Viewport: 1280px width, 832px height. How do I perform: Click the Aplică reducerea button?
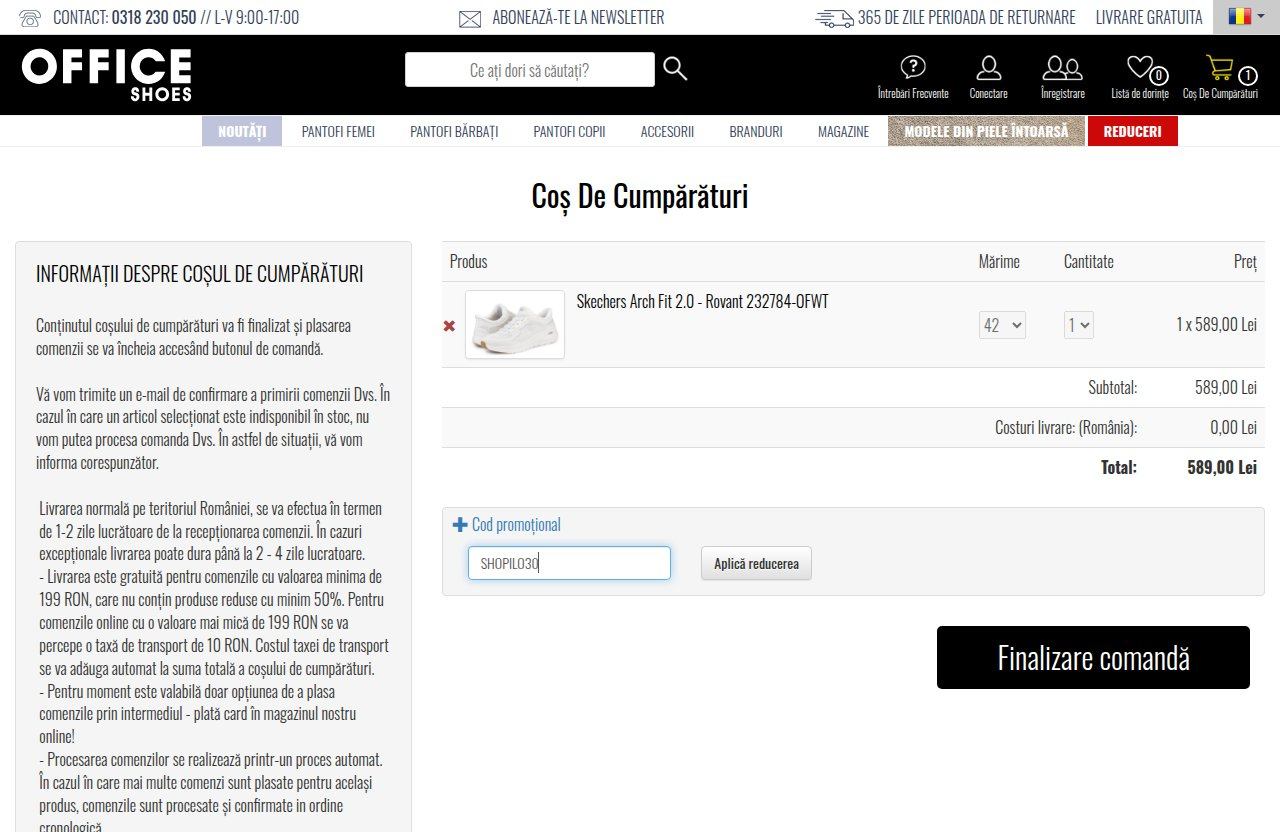[x=756, y=563]
